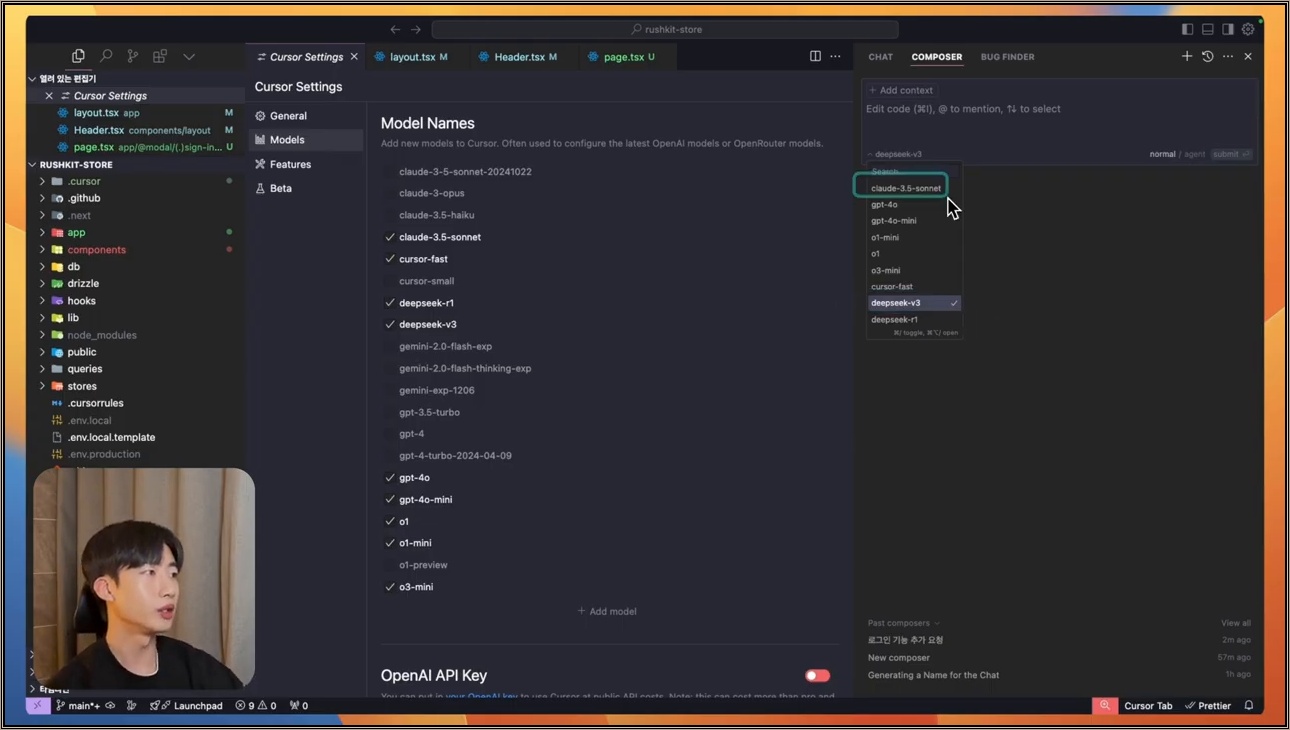The image size is (1290, 730).
Task: Click the rushkit-store command search bar
Action: (665, 29)
